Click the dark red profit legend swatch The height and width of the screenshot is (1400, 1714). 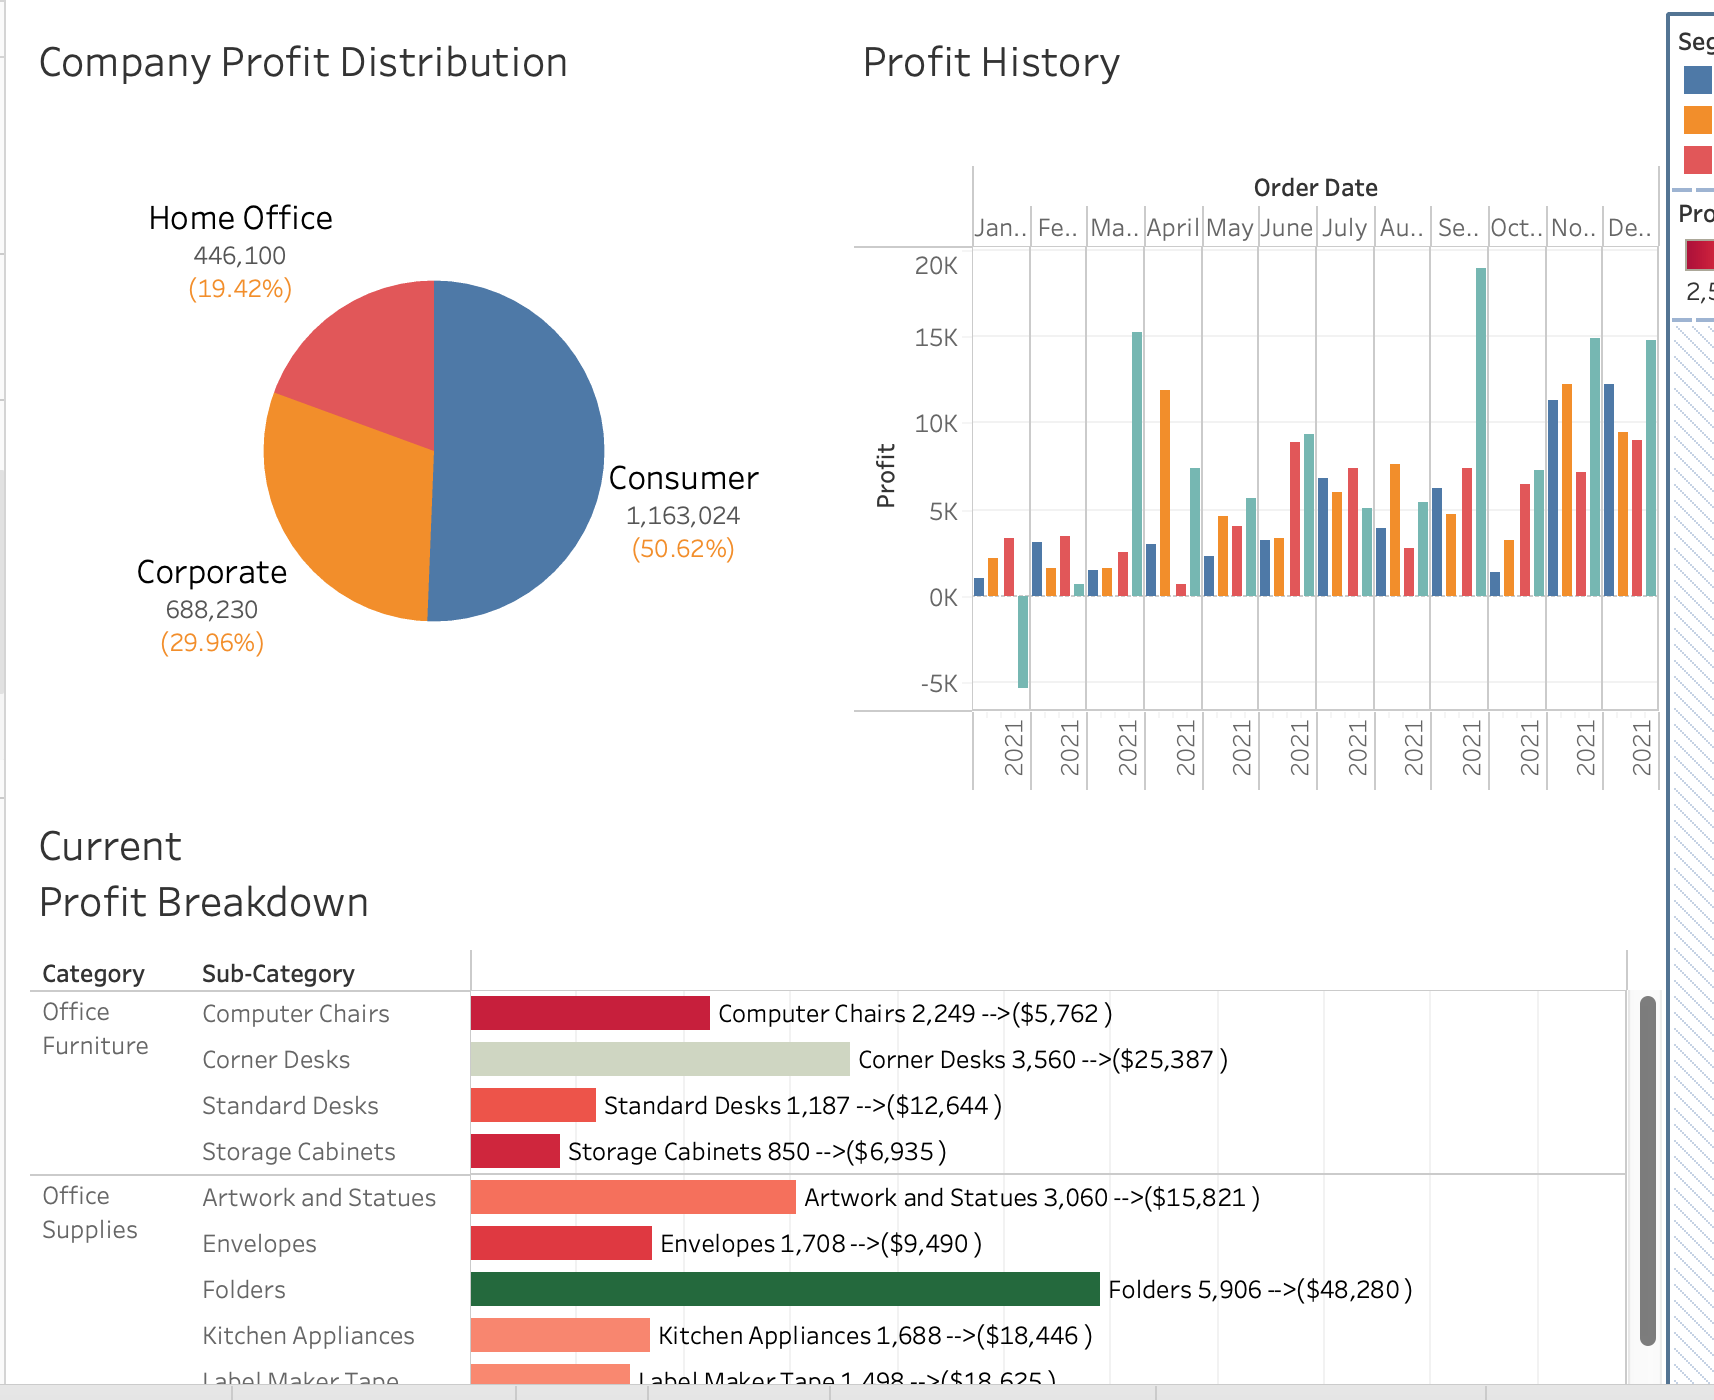(1699, 255)
